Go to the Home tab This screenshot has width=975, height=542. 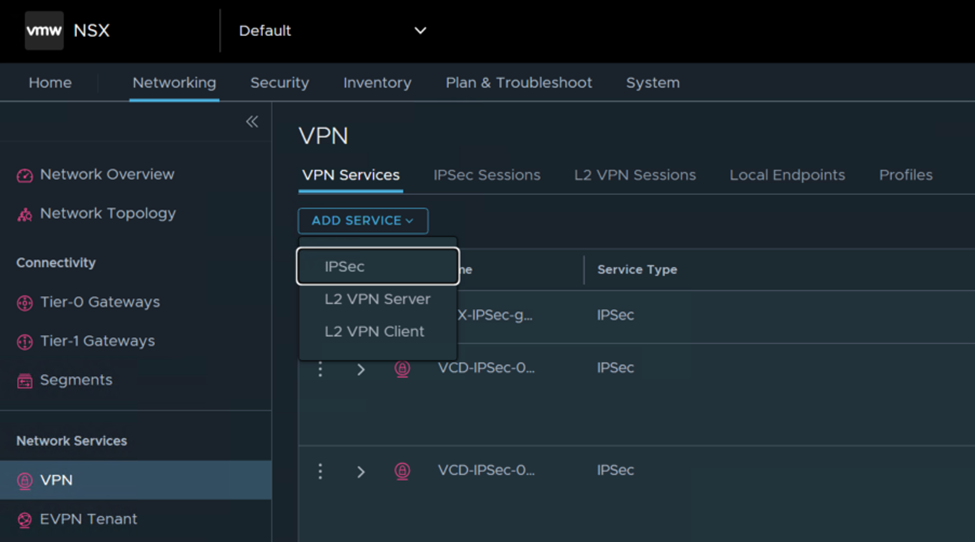(50, 83)
